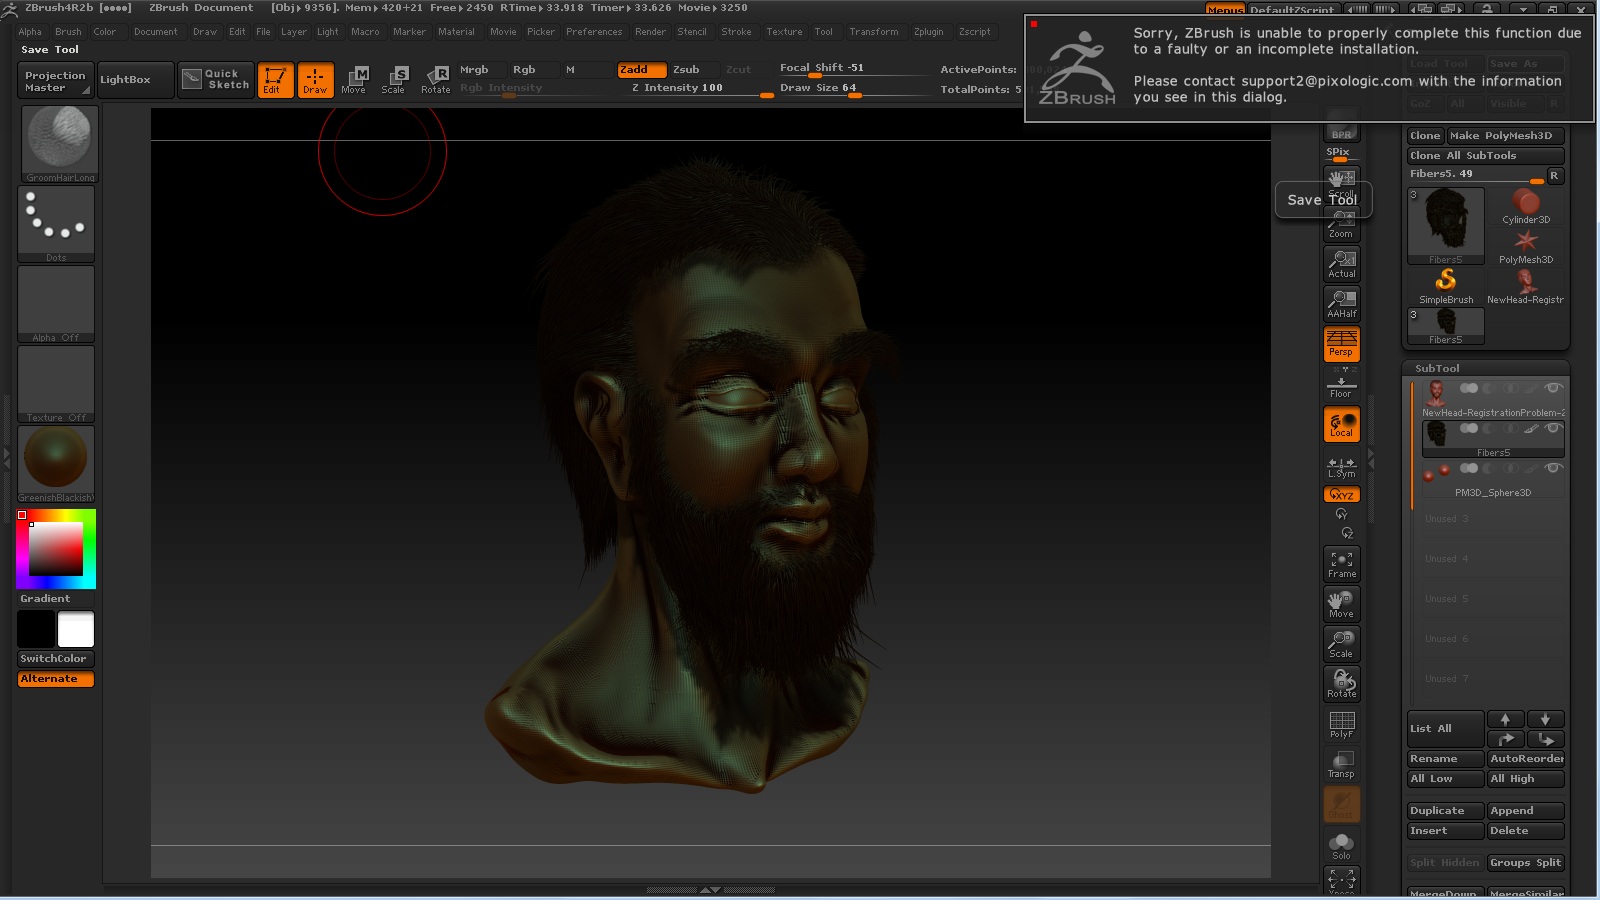This screenshot has width=1600, height=900.
Task: Open the Document menu
Action: (x=156, y=32)
